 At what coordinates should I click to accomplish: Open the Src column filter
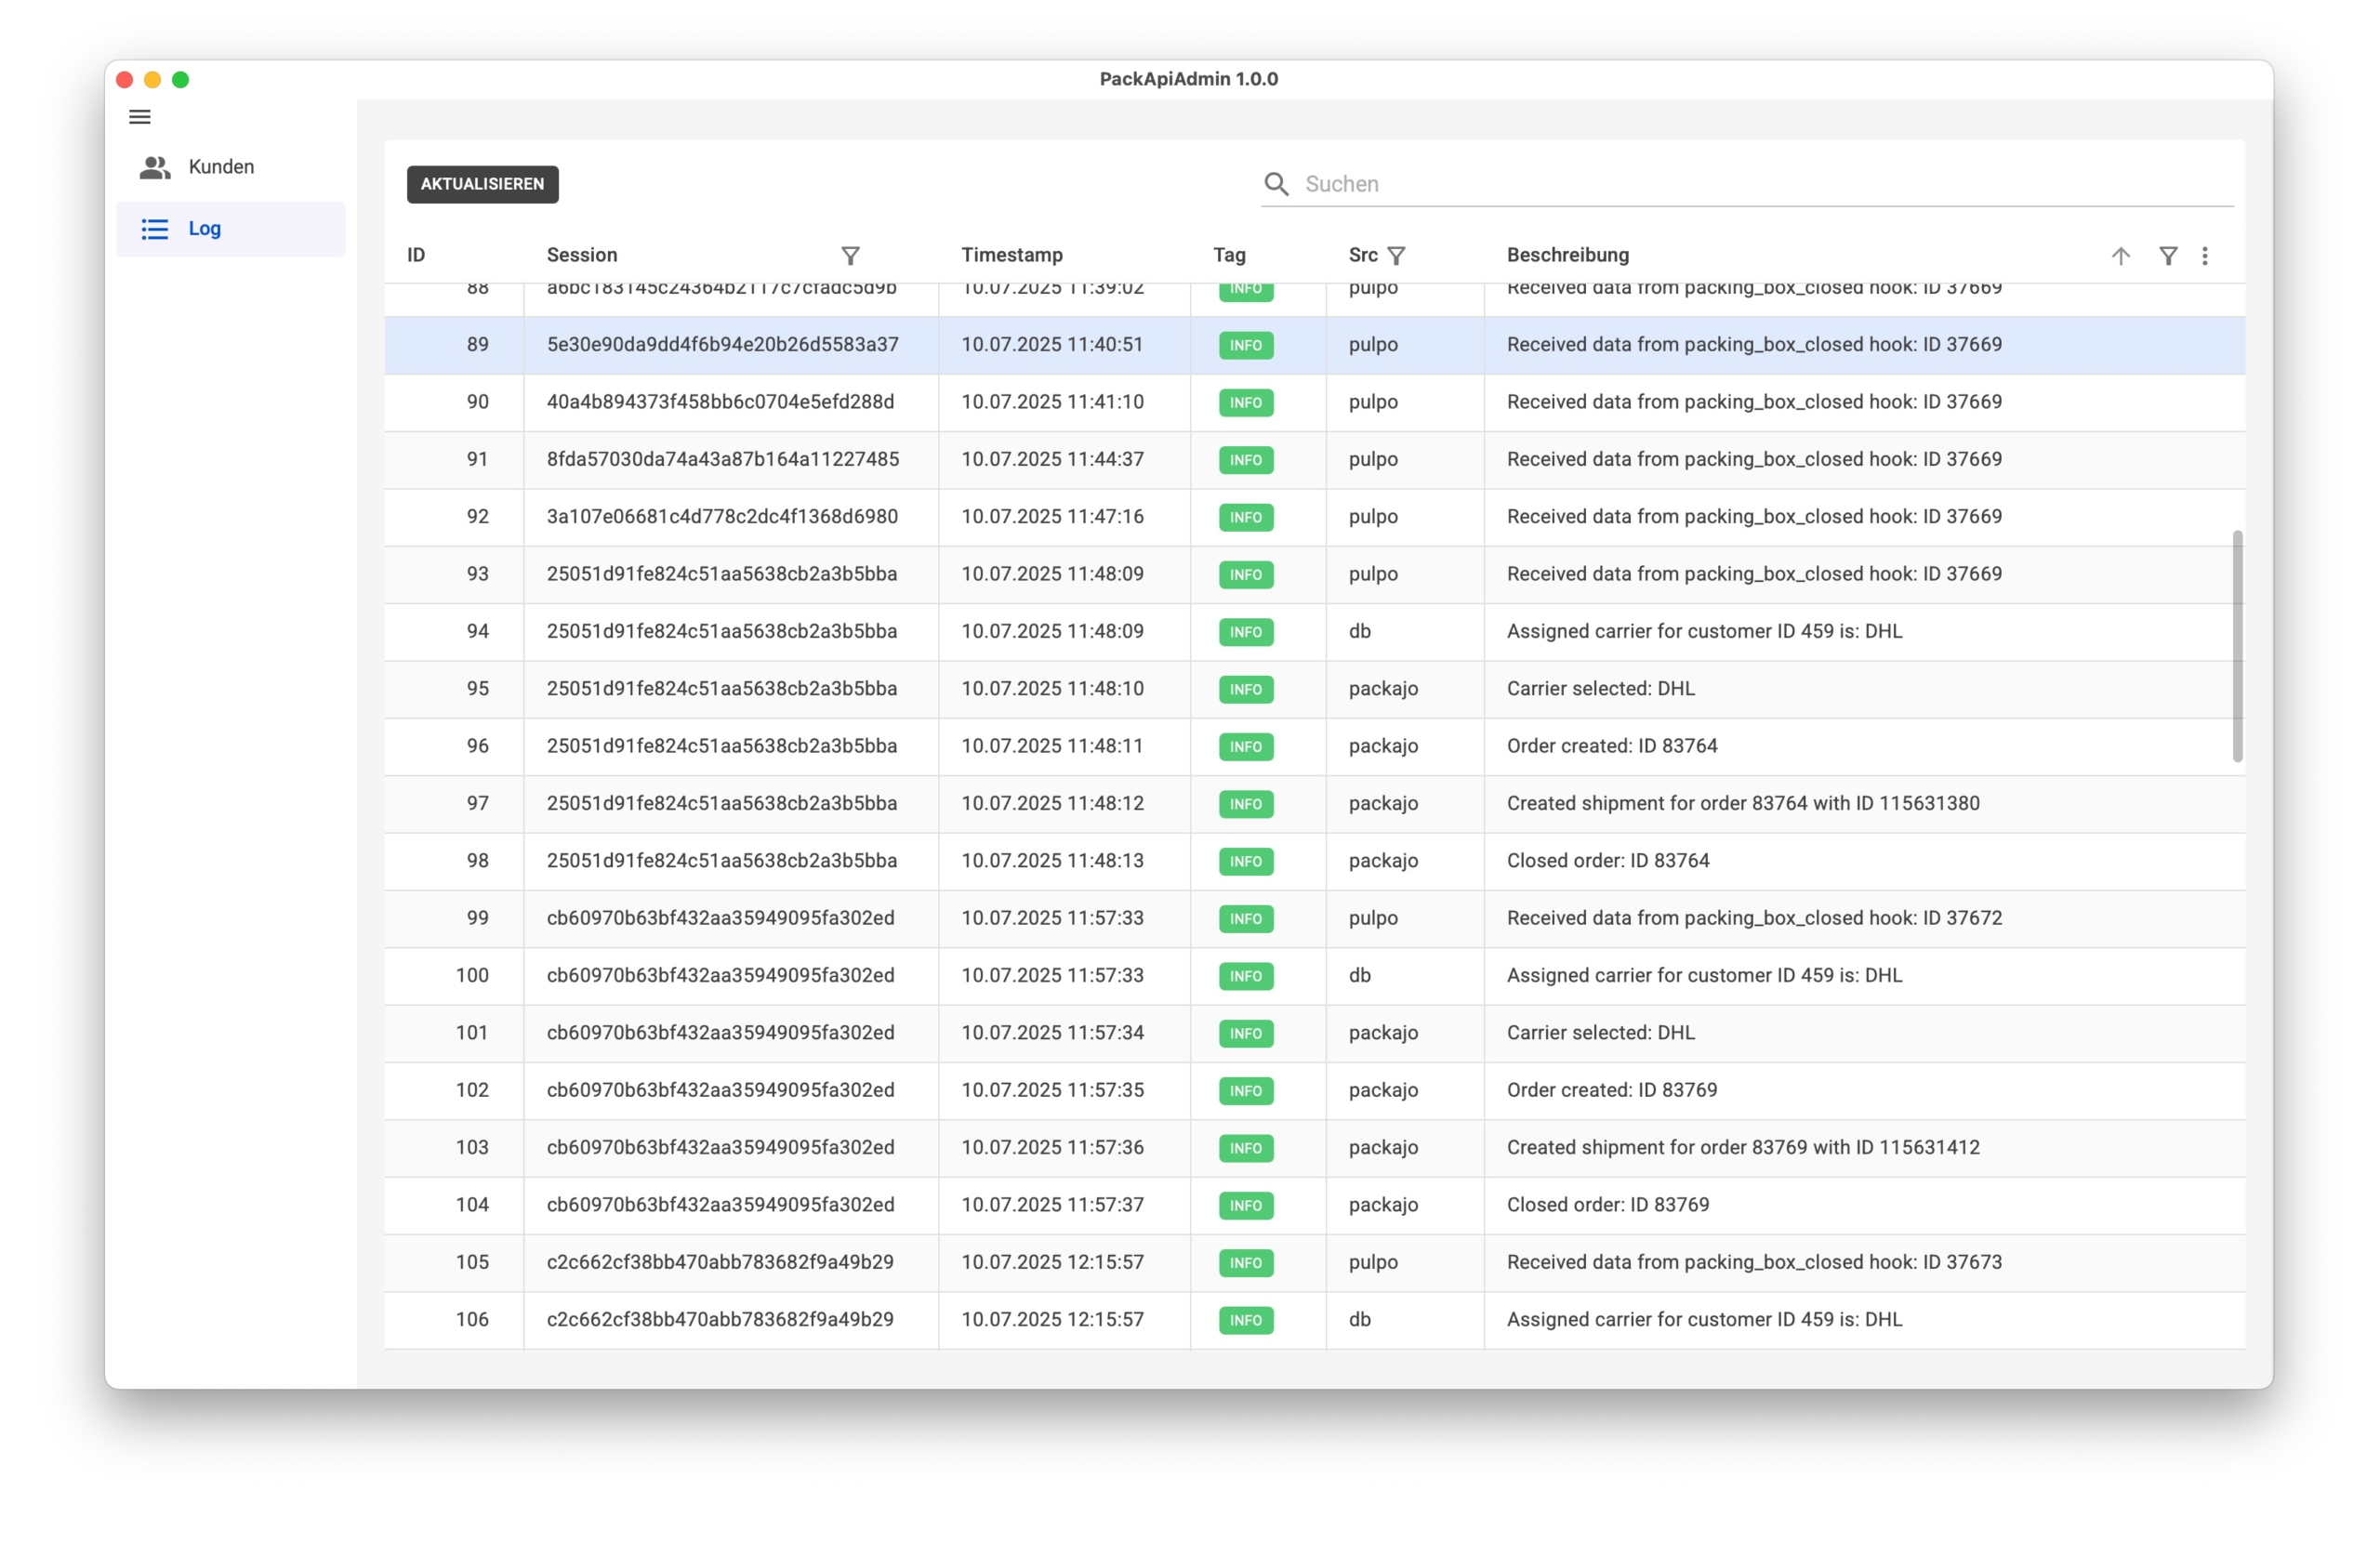tap(1397, 256)
